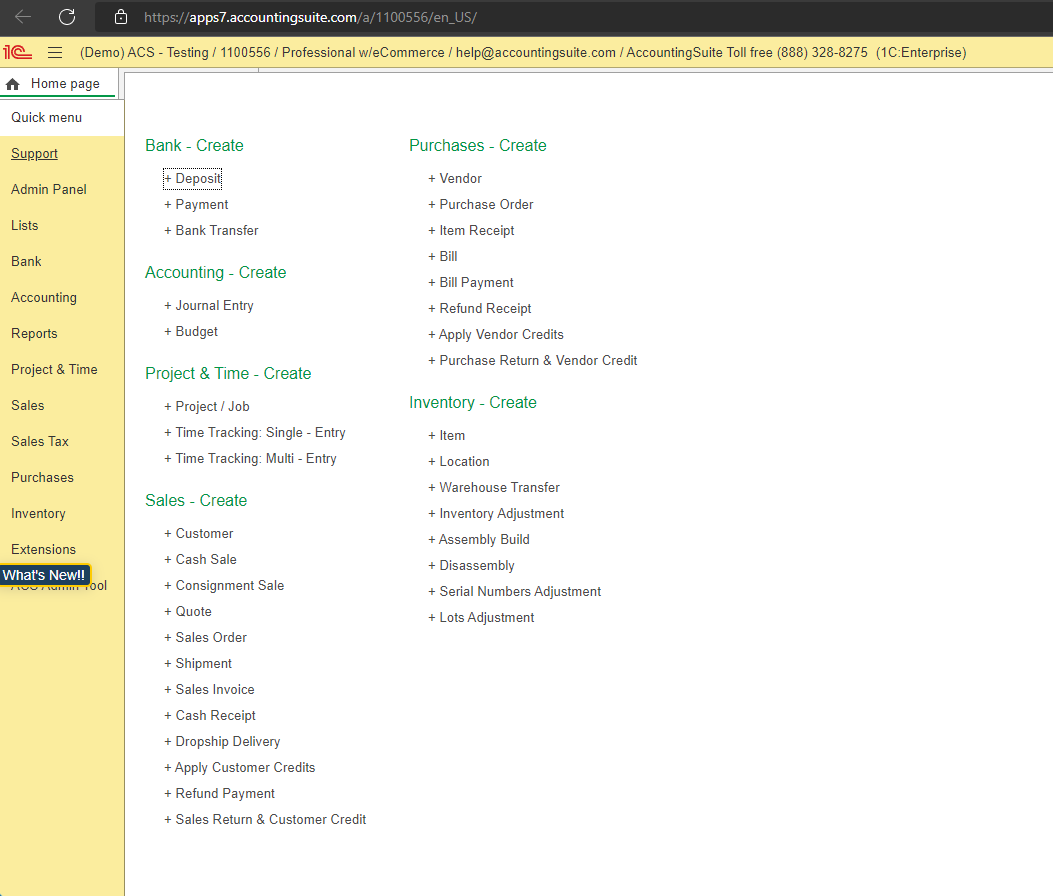Screen dimensions: 1053x896
Task: Create a new Journal Entry
Action: (x=209, y=306)
